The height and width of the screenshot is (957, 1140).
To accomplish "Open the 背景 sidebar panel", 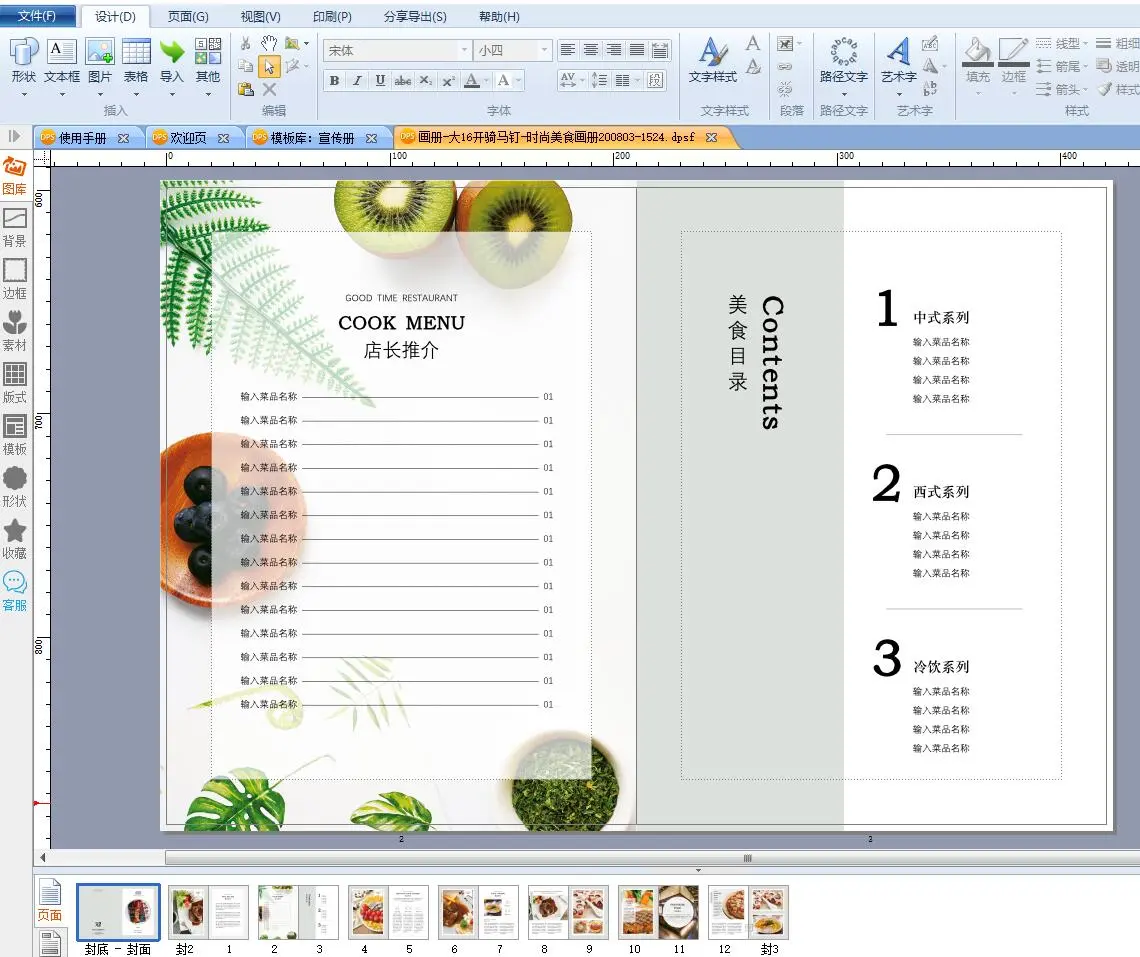I will pyautogui.click(x=15, y=228).
